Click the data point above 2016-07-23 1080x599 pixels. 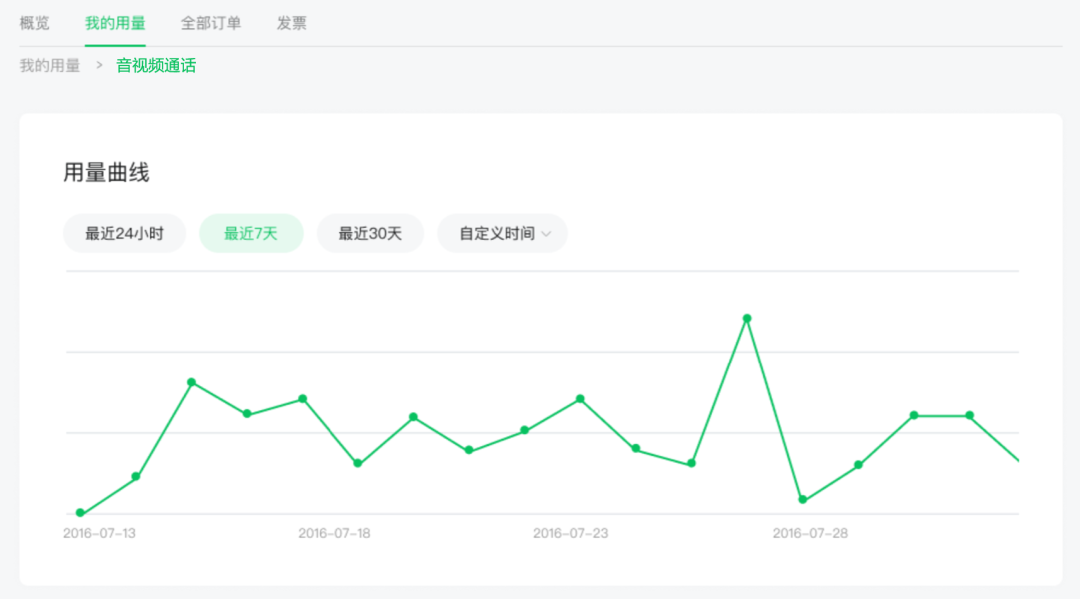point(578,399)
